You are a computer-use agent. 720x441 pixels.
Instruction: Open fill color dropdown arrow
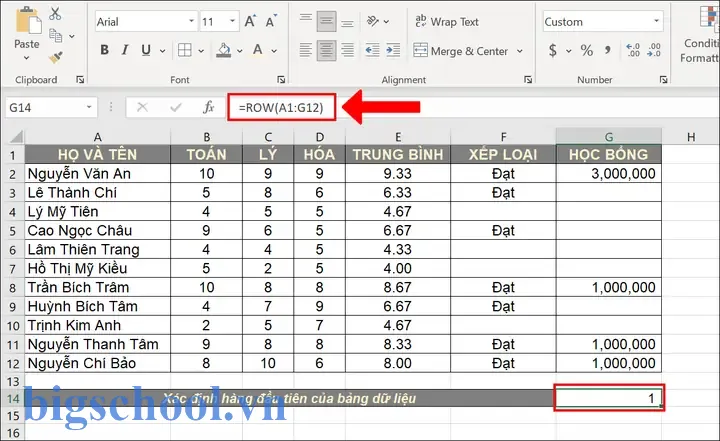point(240,51)
